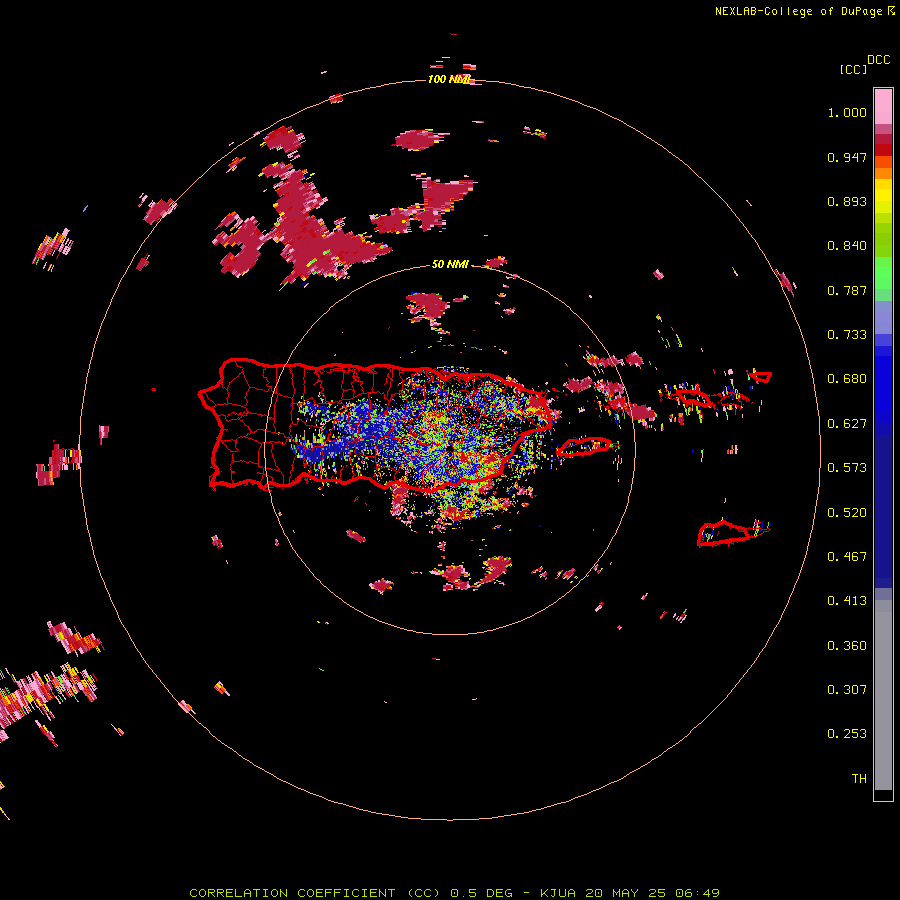The height and width of the screenshot is (900, 900).
Task: Pick the light pink top color bar segment
Action: click(883, 106)
